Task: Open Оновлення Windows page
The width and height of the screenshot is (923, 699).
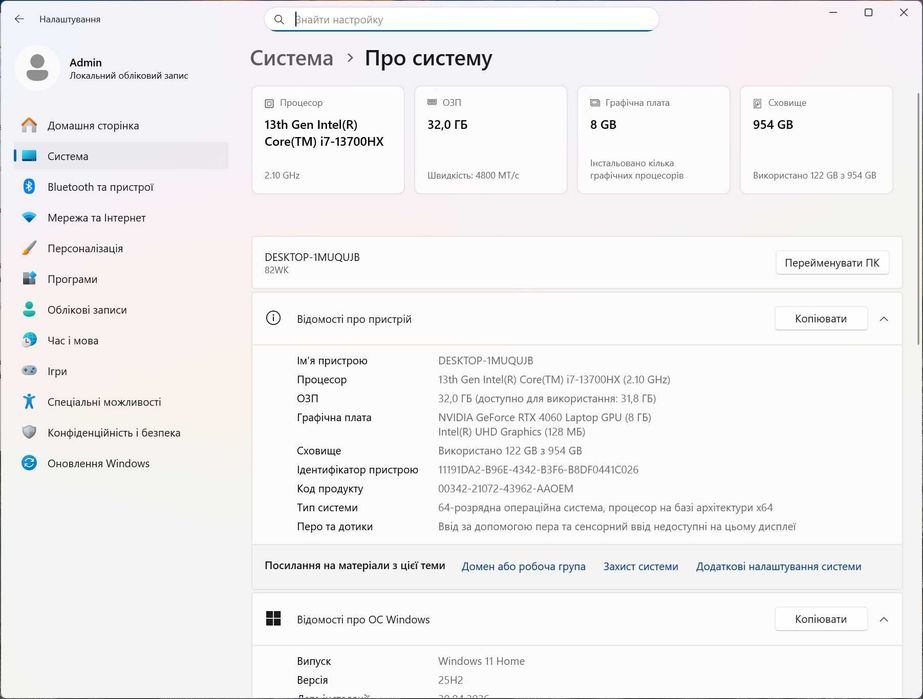Action: (x=121, y=463)
